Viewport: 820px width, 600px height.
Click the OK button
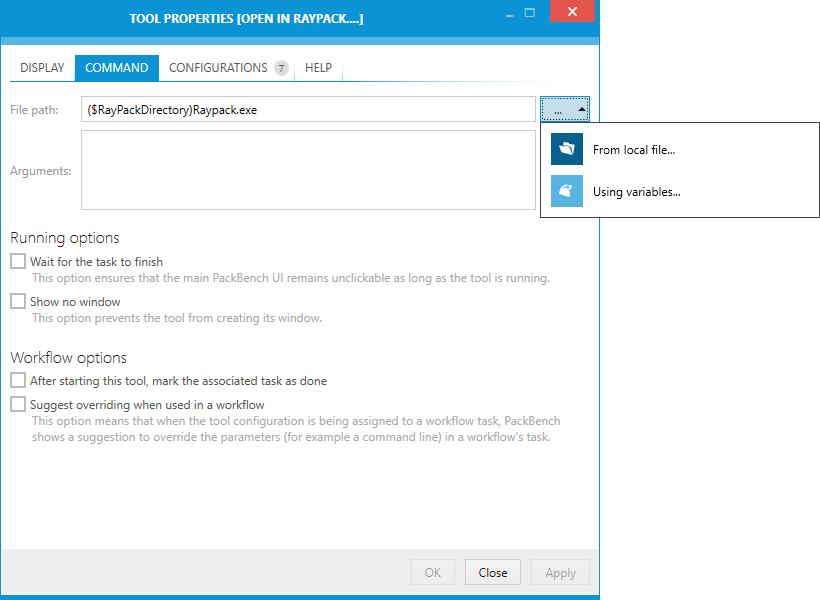pyautogui.click(x=433, y=572)
